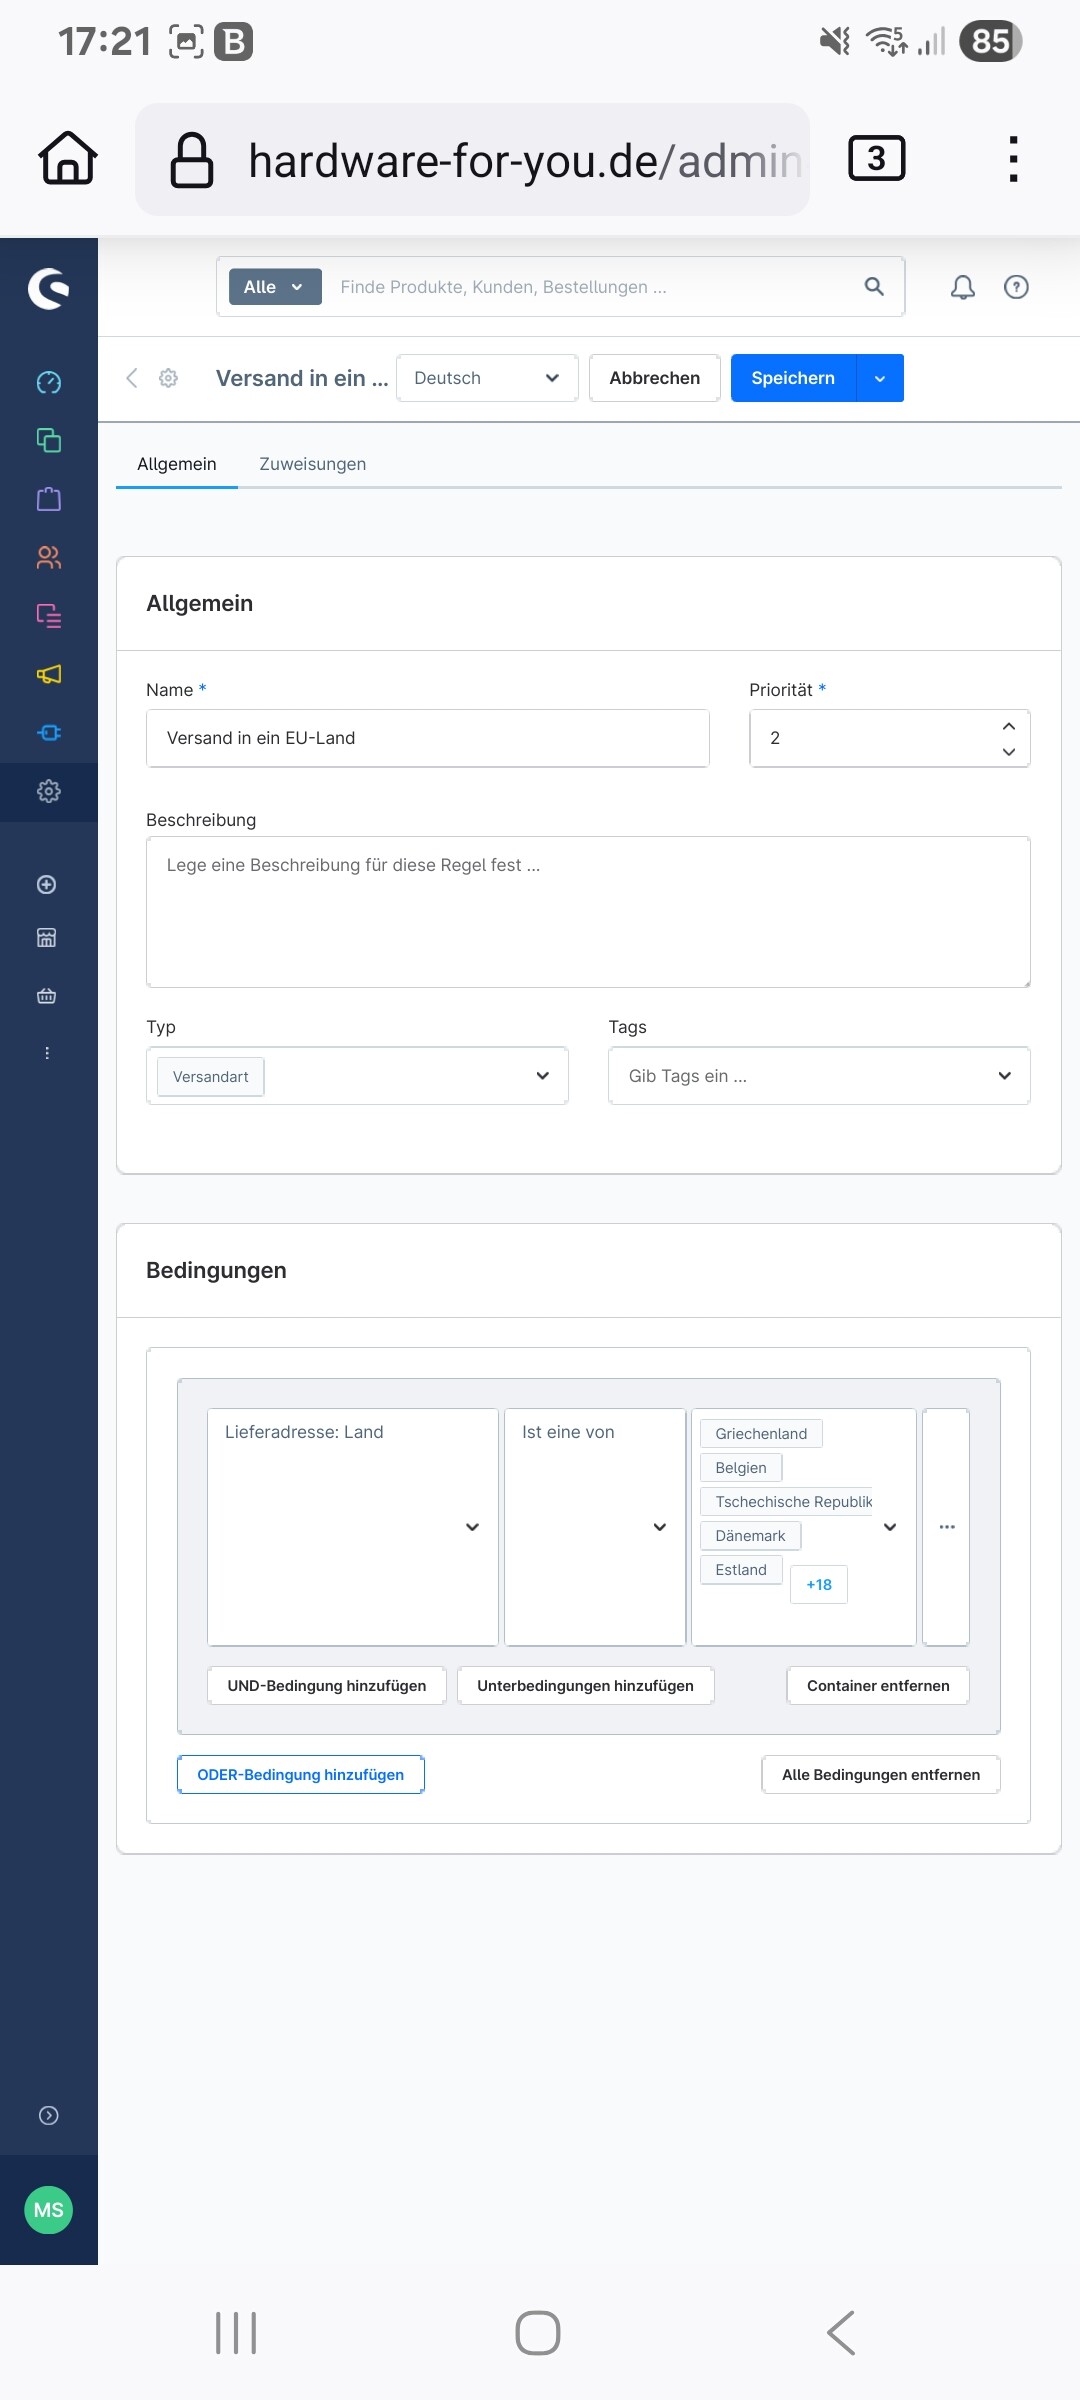Click the Abbrechen button
1080x2400 pixels.
click(655, 378)
